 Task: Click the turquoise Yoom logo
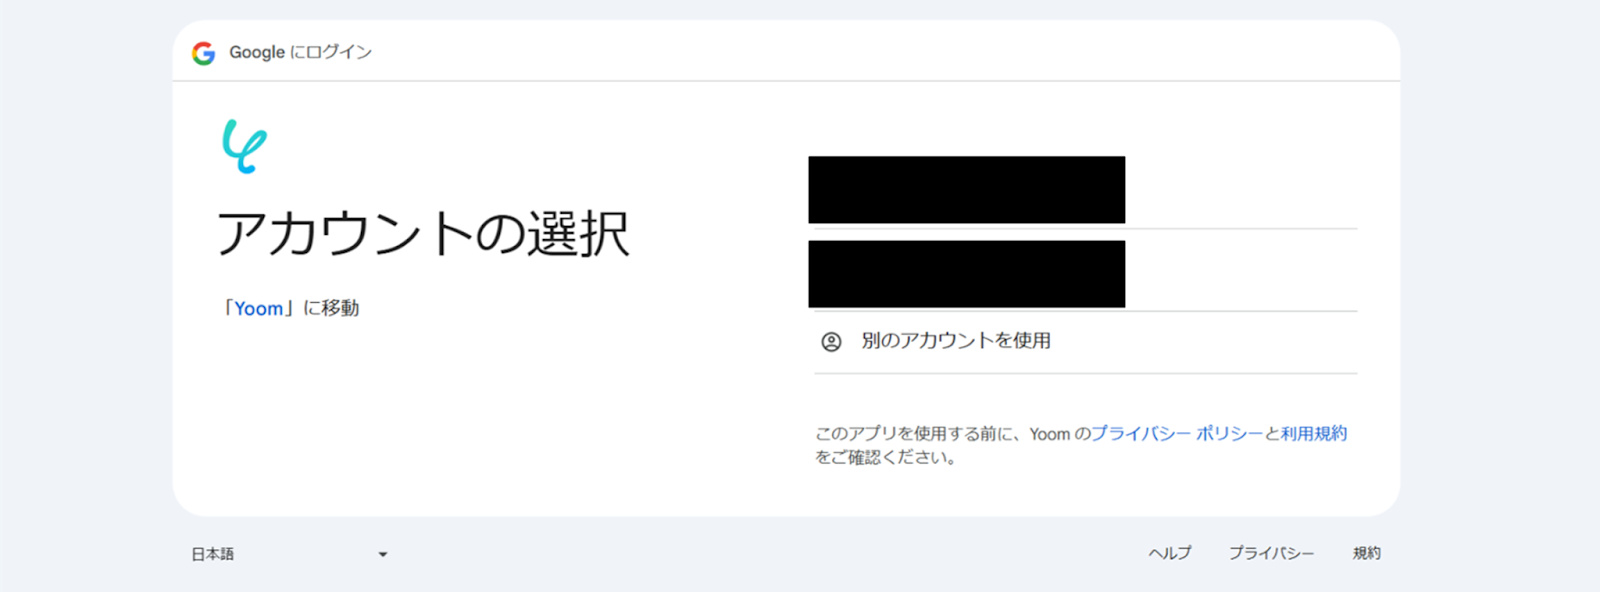point(244,146)
